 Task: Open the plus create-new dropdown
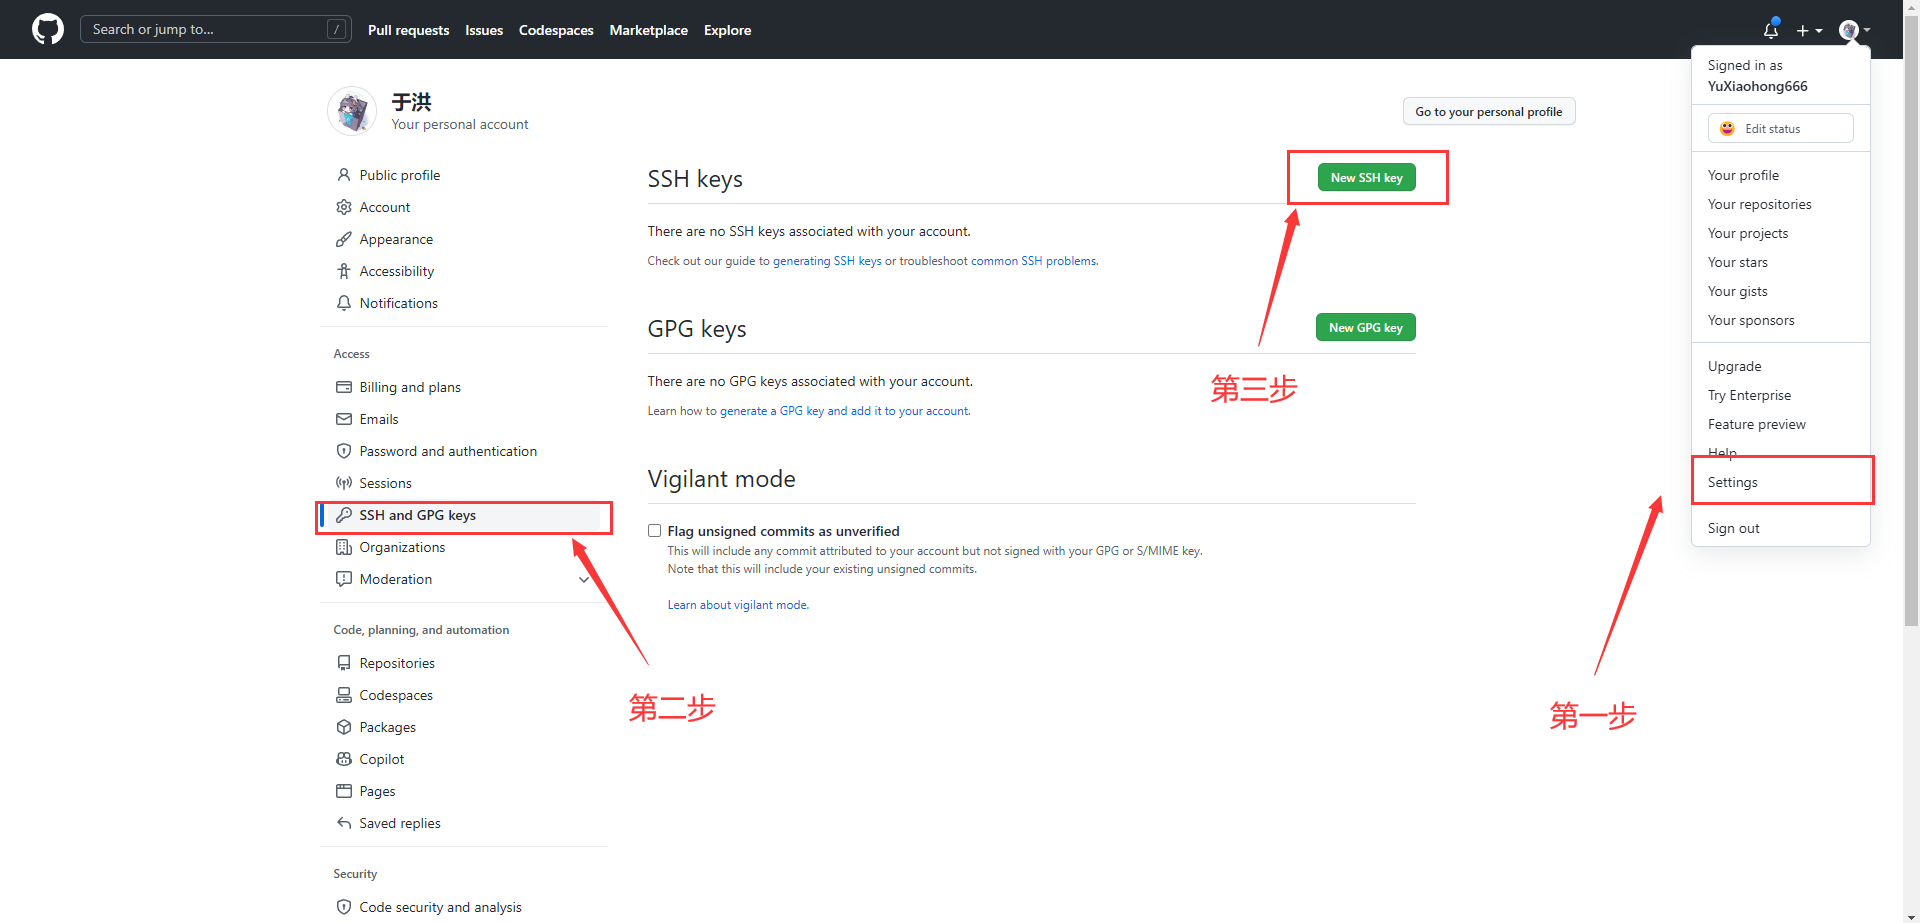pyautogui.click(x=1809, y=30)
